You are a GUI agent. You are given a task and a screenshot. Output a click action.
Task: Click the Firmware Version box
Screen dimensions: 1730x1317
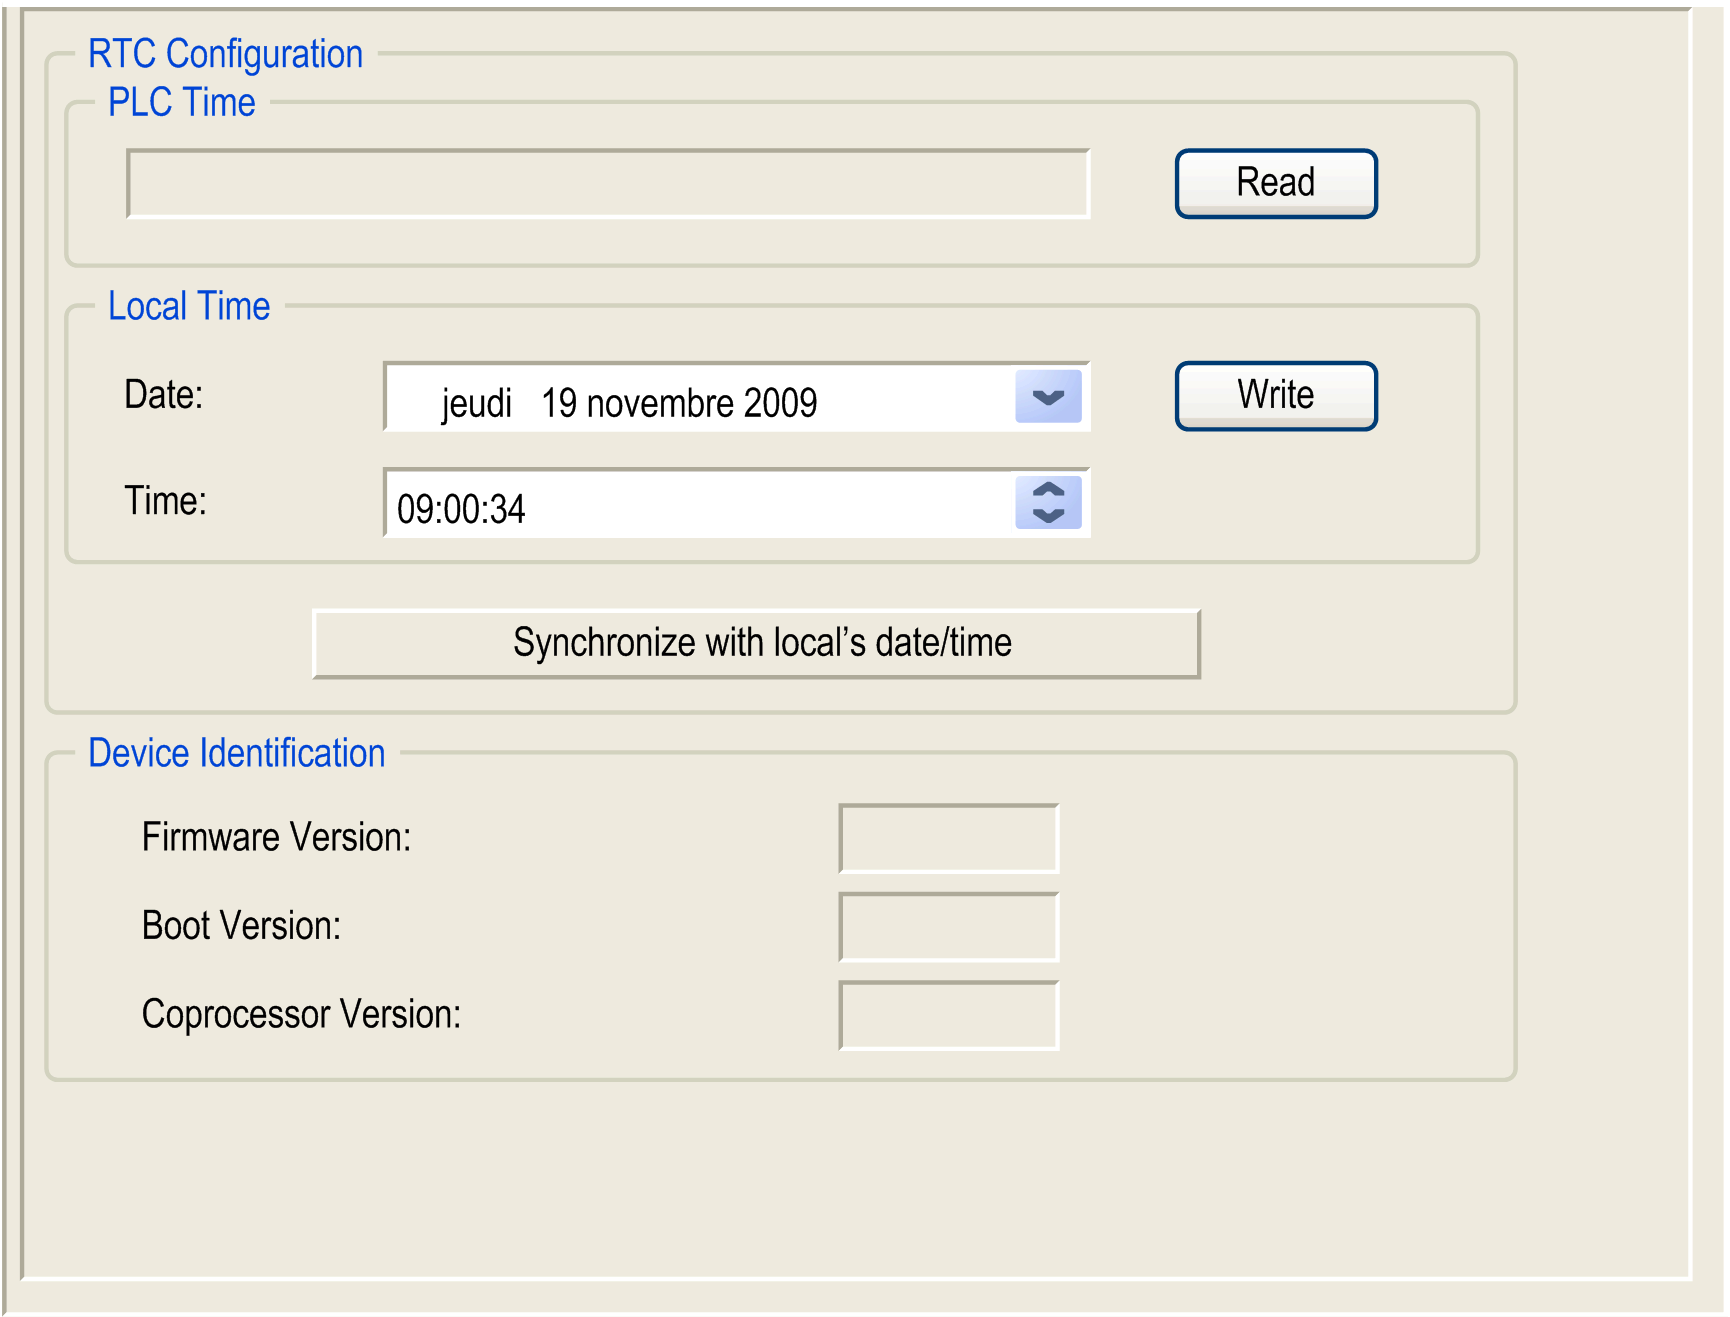948,838
